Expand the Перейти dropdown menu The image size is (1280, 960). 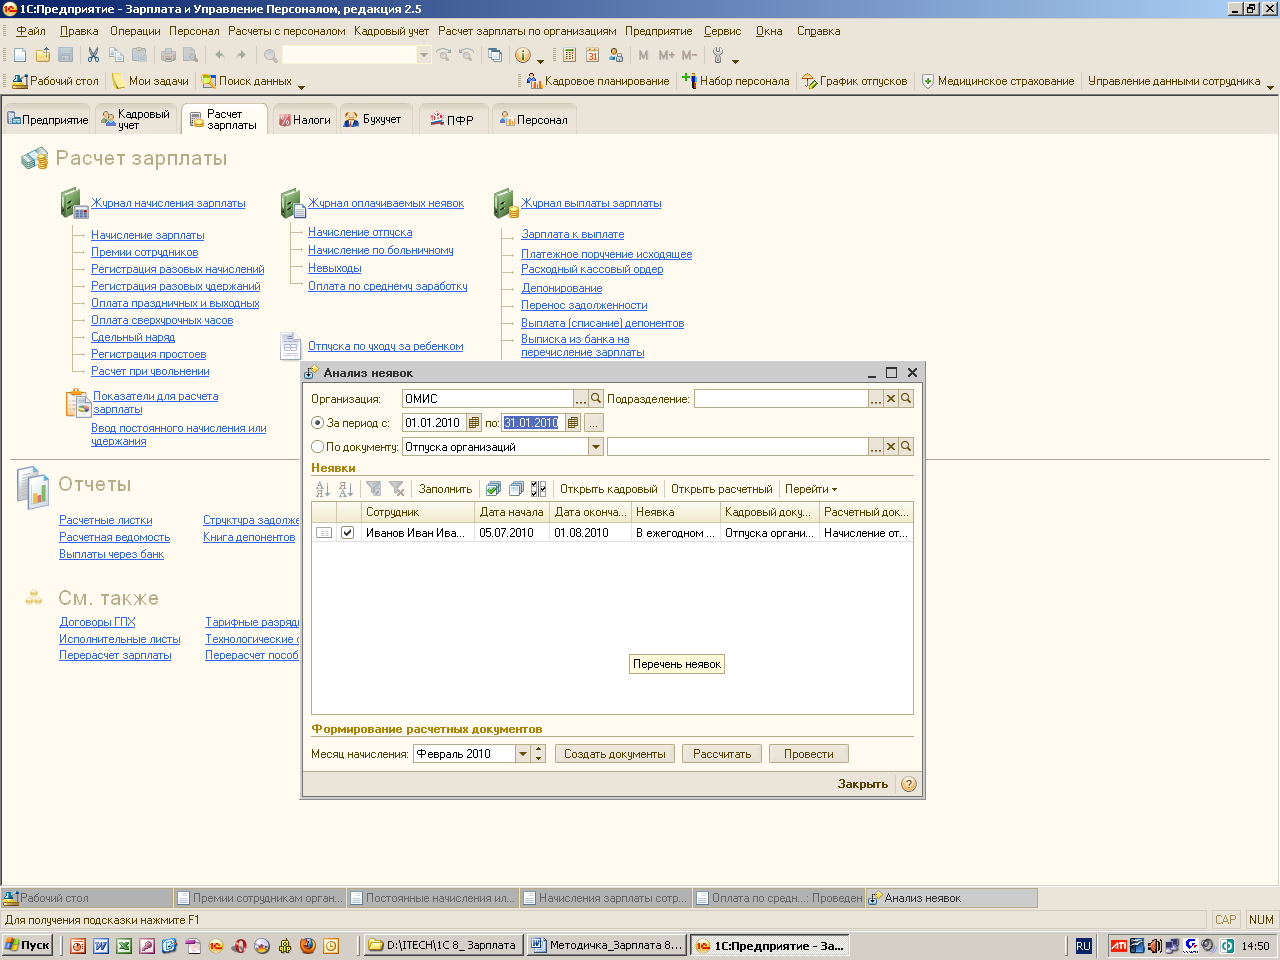point(811,489)
